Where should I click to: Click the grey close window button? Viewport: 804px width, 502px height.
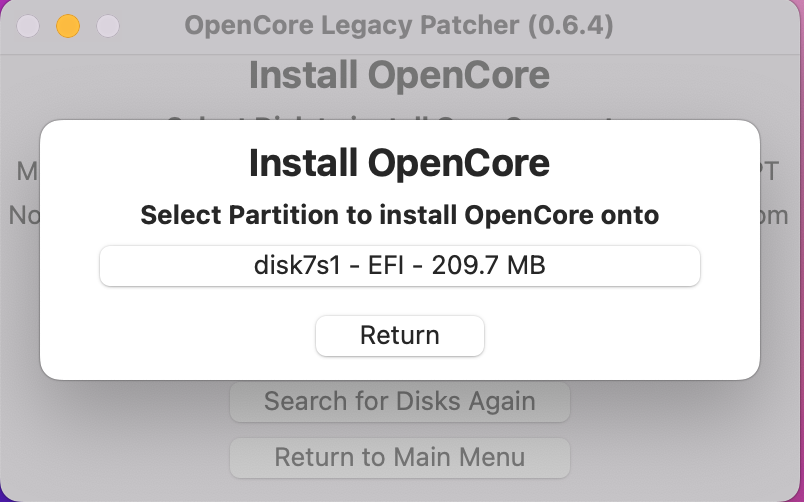tap(28, 26)
